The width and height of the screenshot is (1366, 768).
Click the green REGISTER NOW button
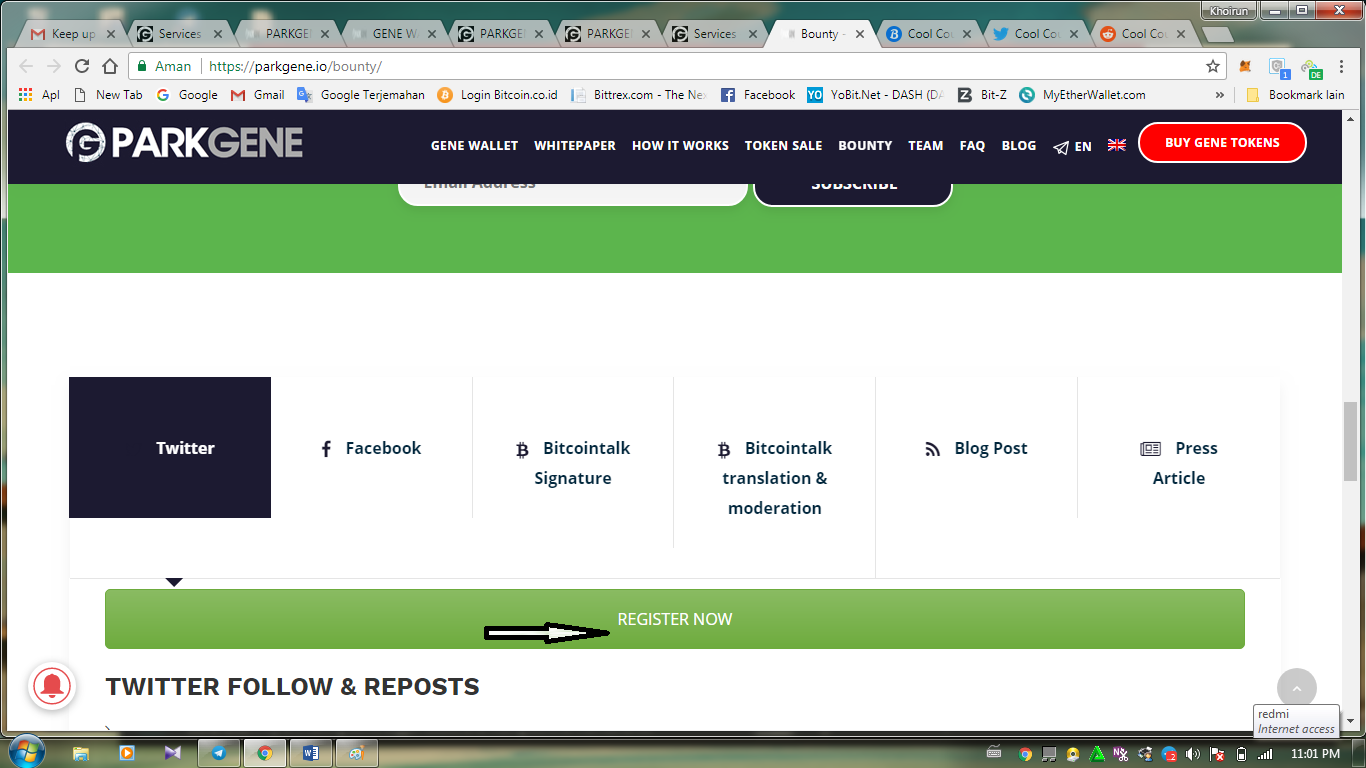(x=675, y=619)
